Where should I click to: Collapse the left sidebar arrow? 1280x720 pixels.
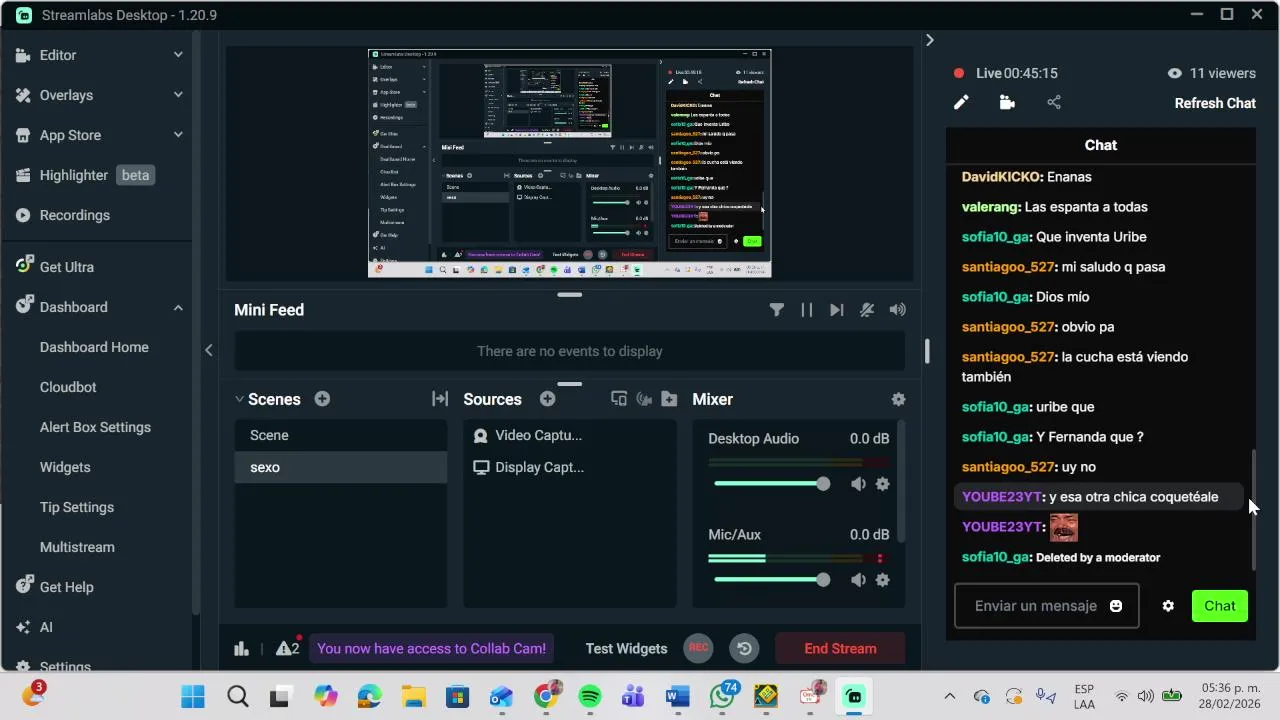(x=208, y=350)
